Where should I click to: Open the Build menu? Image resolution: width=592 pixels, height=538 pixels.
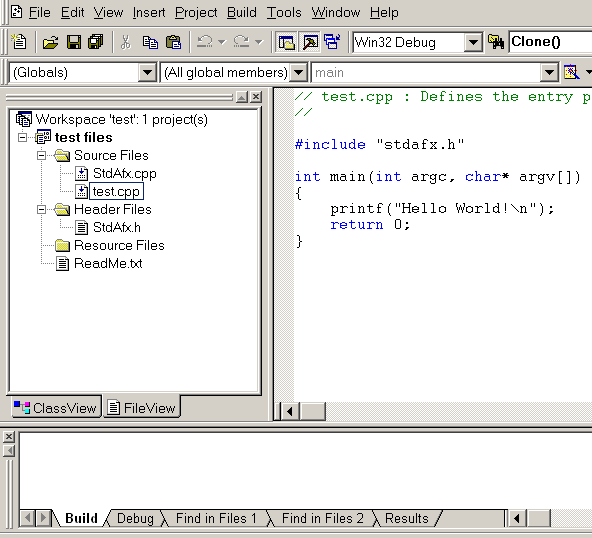[242, 12]
